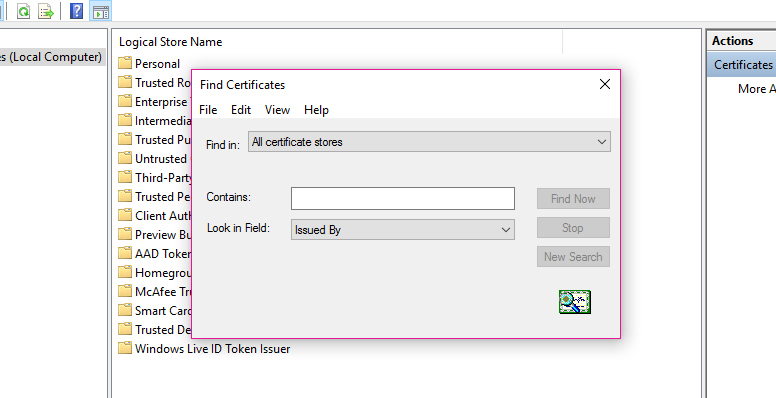Click the New Search button
This screenshot has width=776, height=398.
coord(573,256)
